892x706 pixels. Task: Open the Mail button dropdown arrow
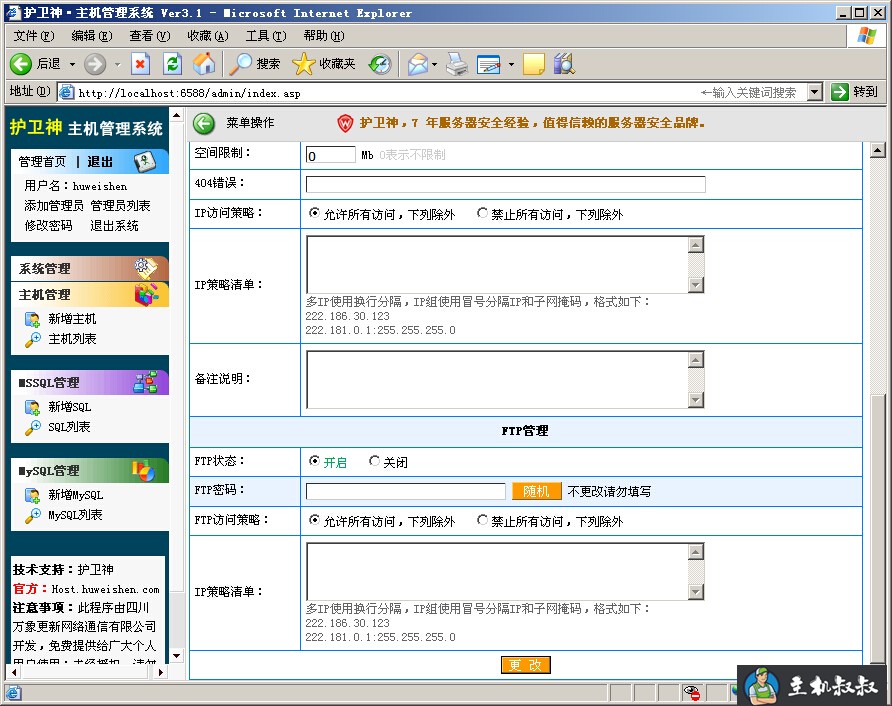pos(435,64)
